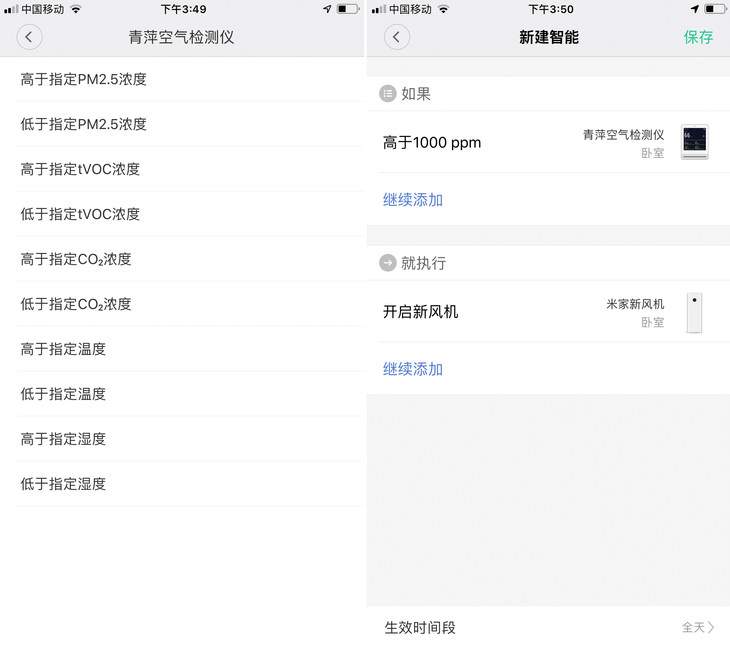Tap 继续添加 under 如果 section
Screen dimensions: 730x649
[x=412, y=200]
